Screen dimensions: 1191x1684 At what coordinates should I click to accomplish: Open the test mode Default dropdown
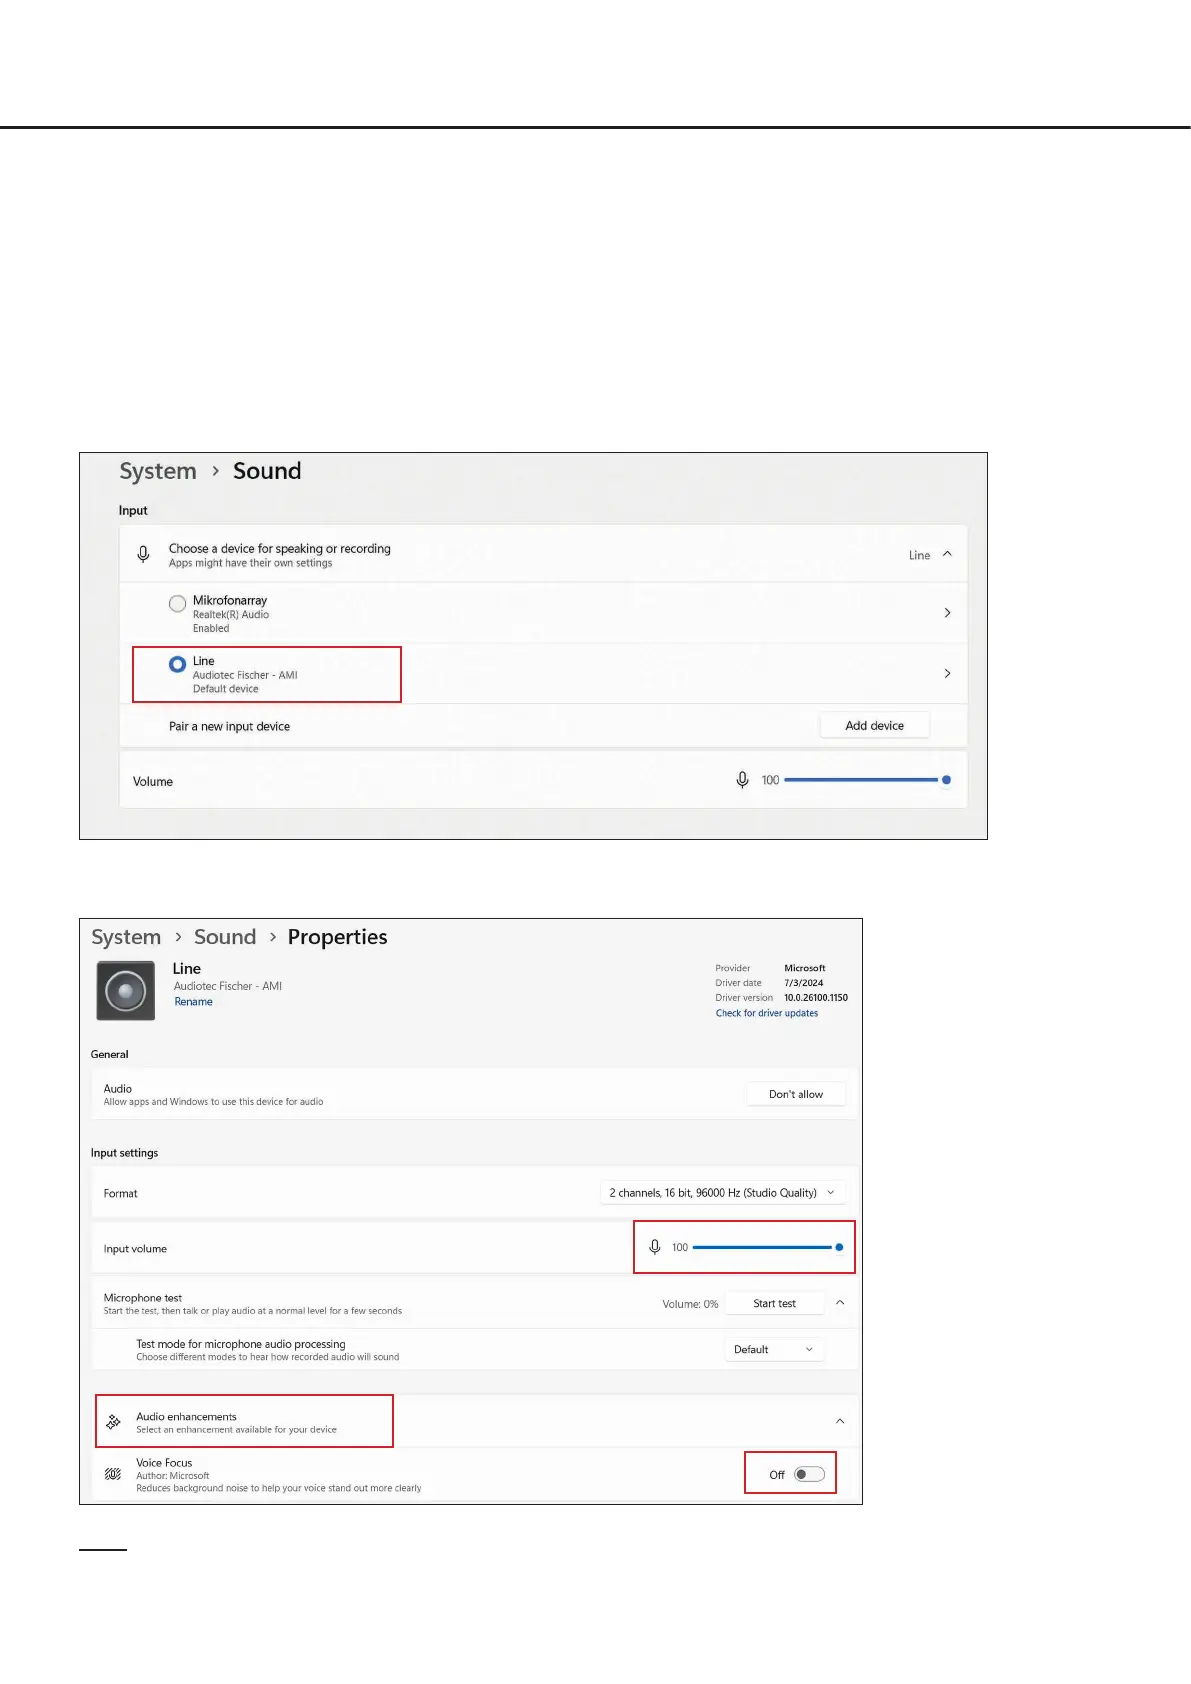773,1350
